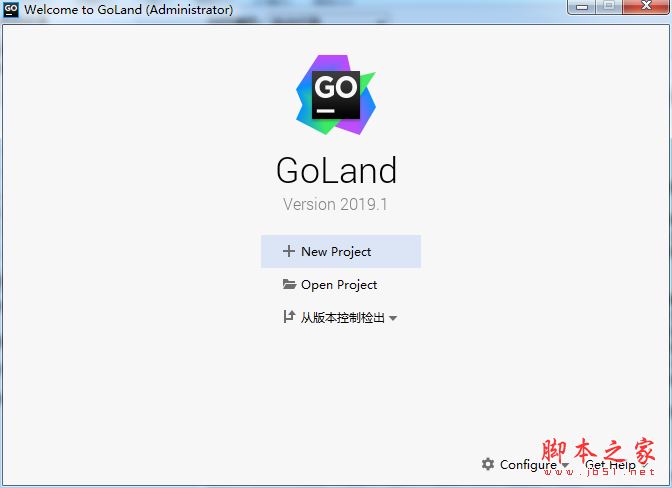Screen dimensions: 672x488
Task: Click the GoLand title bar icon
Action: [11, 9]
